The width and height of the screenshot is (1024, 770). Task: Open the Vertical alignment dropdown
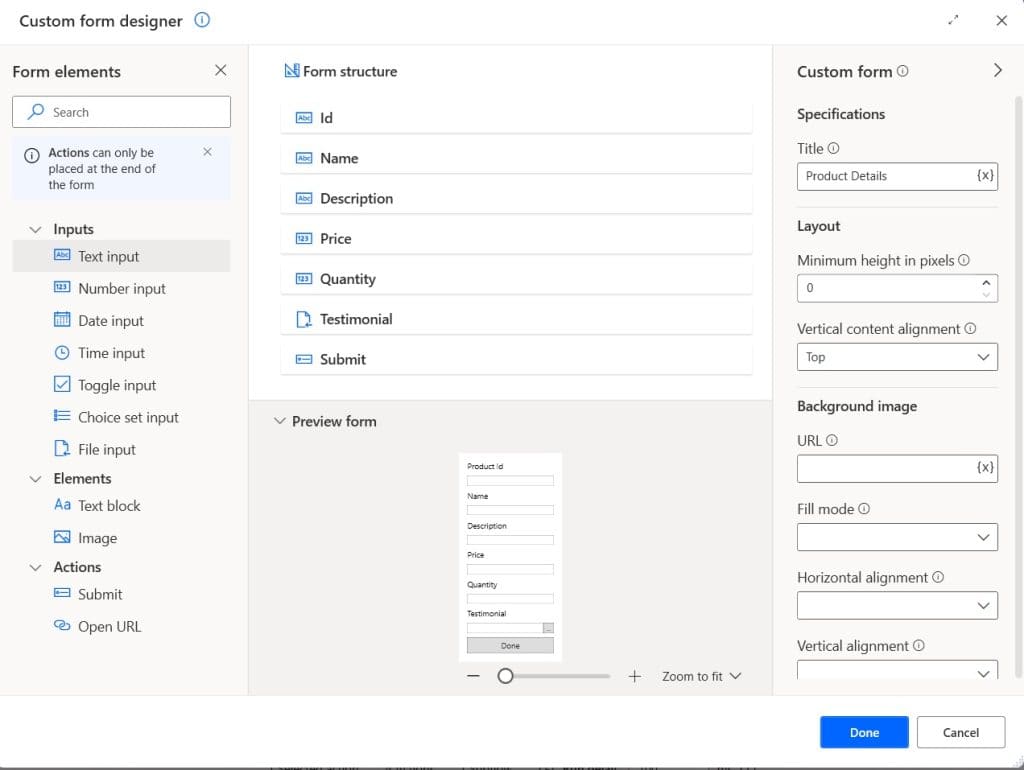(897, 670)
